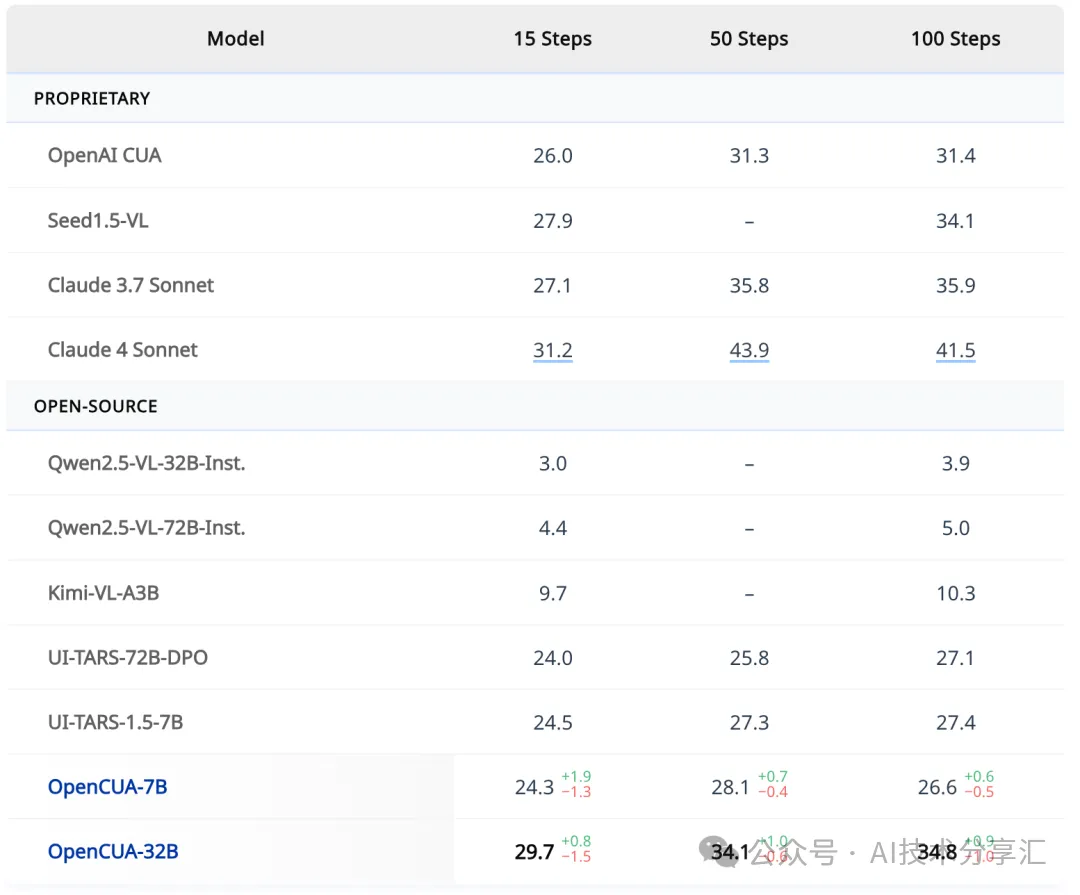Click the 15 Steps column header
The width and height of the screenshot is (1080, 895).
[x=552, y=39]
